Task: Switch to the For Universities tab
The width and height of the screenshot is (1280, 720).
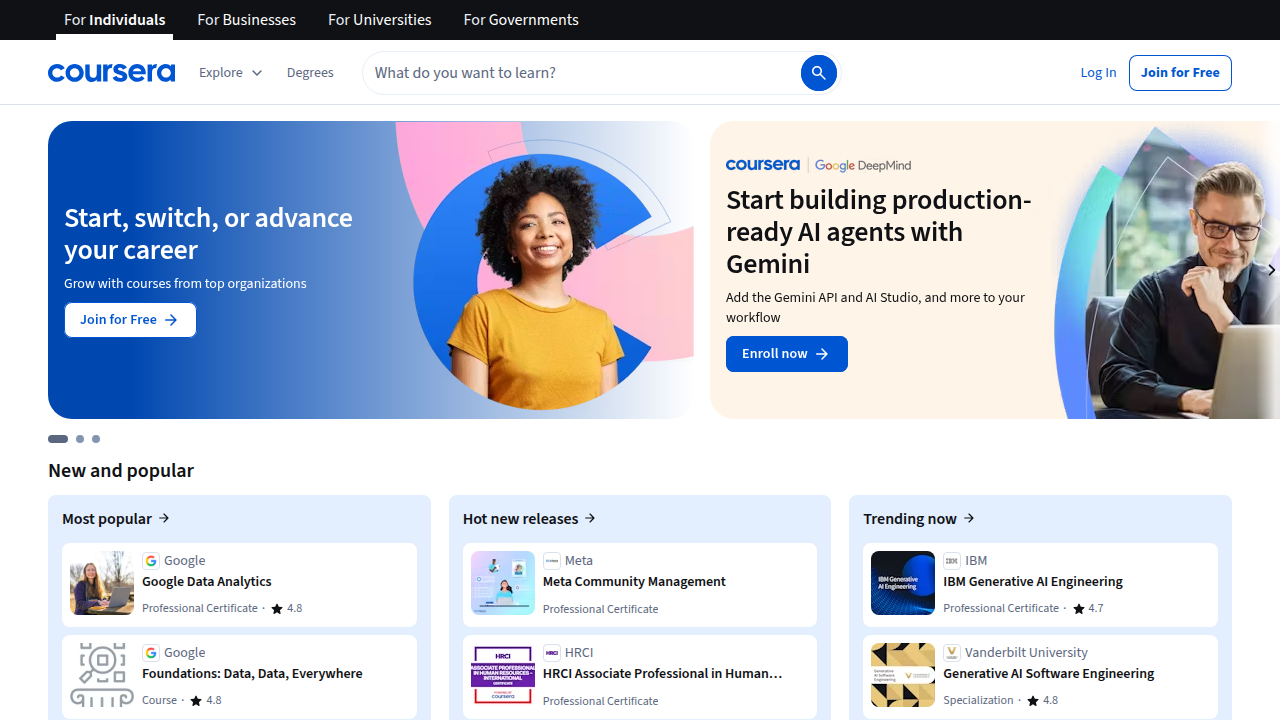Action: (380, 20)
